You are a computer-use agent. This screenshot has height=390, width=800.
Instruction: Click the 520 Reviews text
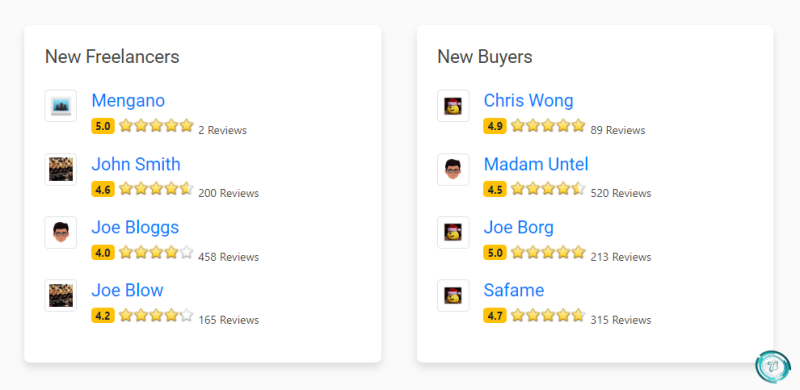621,193
